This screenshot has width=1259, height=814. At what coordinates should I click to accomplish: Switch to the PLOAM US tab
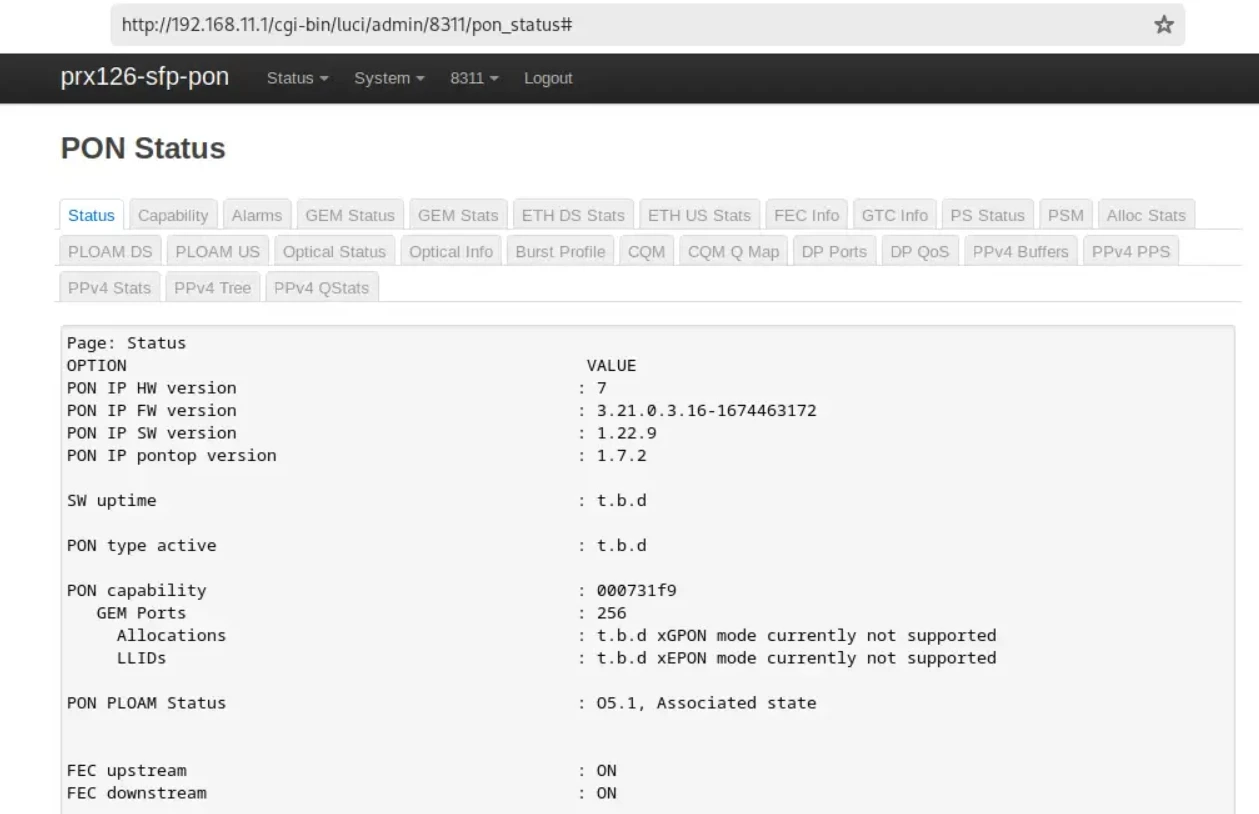pos(218,252)
